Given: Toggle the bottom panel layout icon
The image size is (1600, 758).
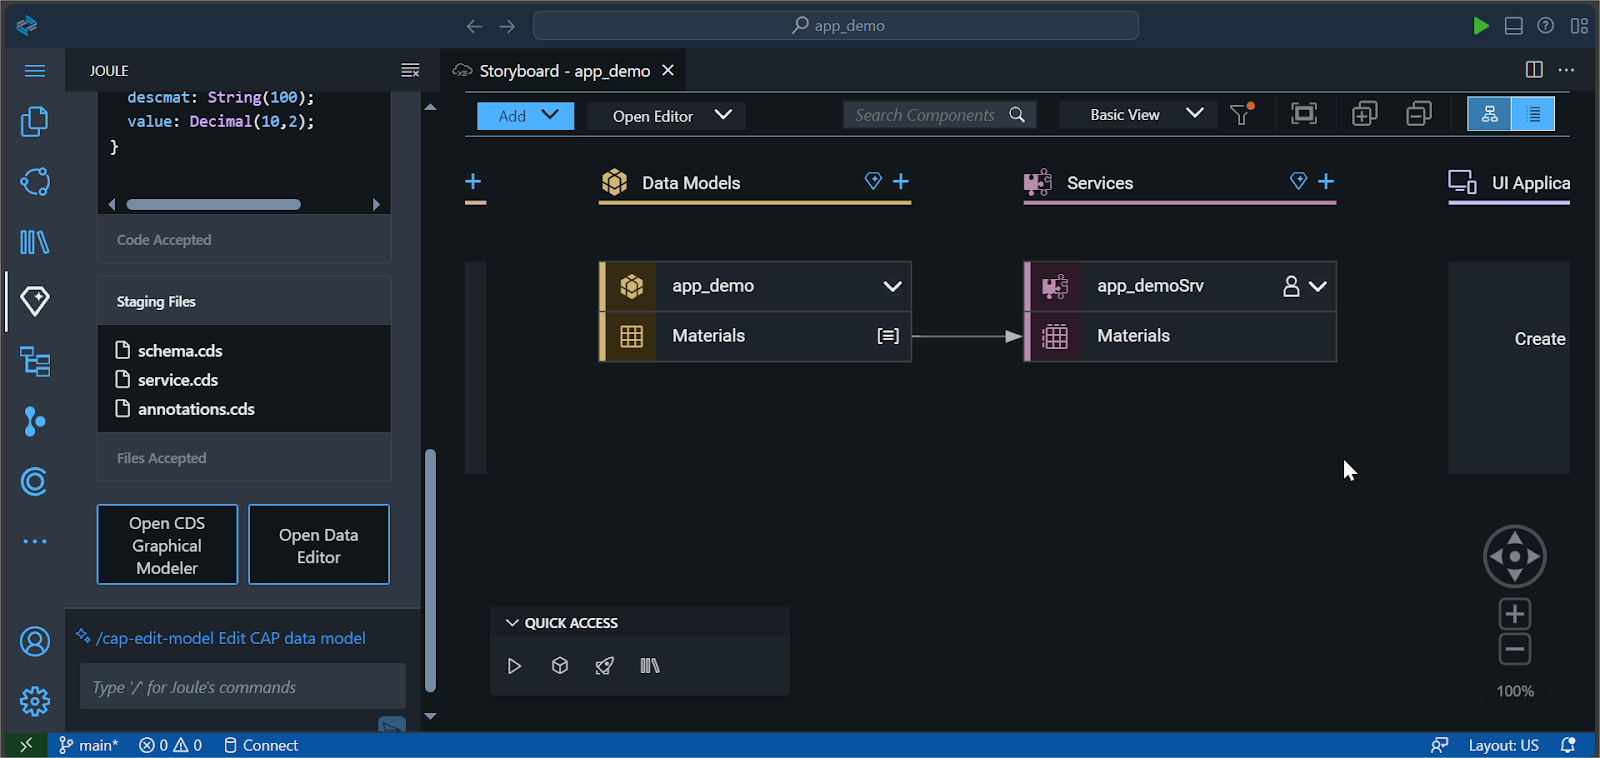Looking at the screenshot, I should (x=1514, y=26).
